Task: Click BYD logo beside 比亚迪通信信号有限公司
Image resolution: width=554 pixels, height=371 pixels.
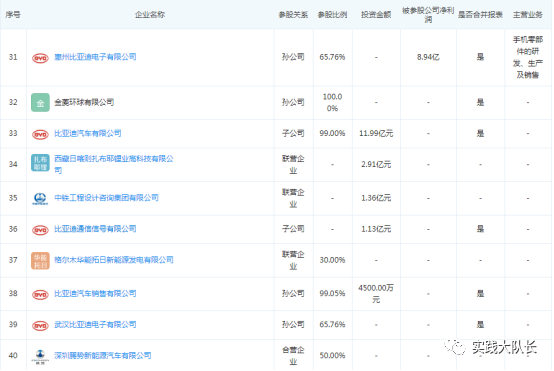Action: [40, 230]
